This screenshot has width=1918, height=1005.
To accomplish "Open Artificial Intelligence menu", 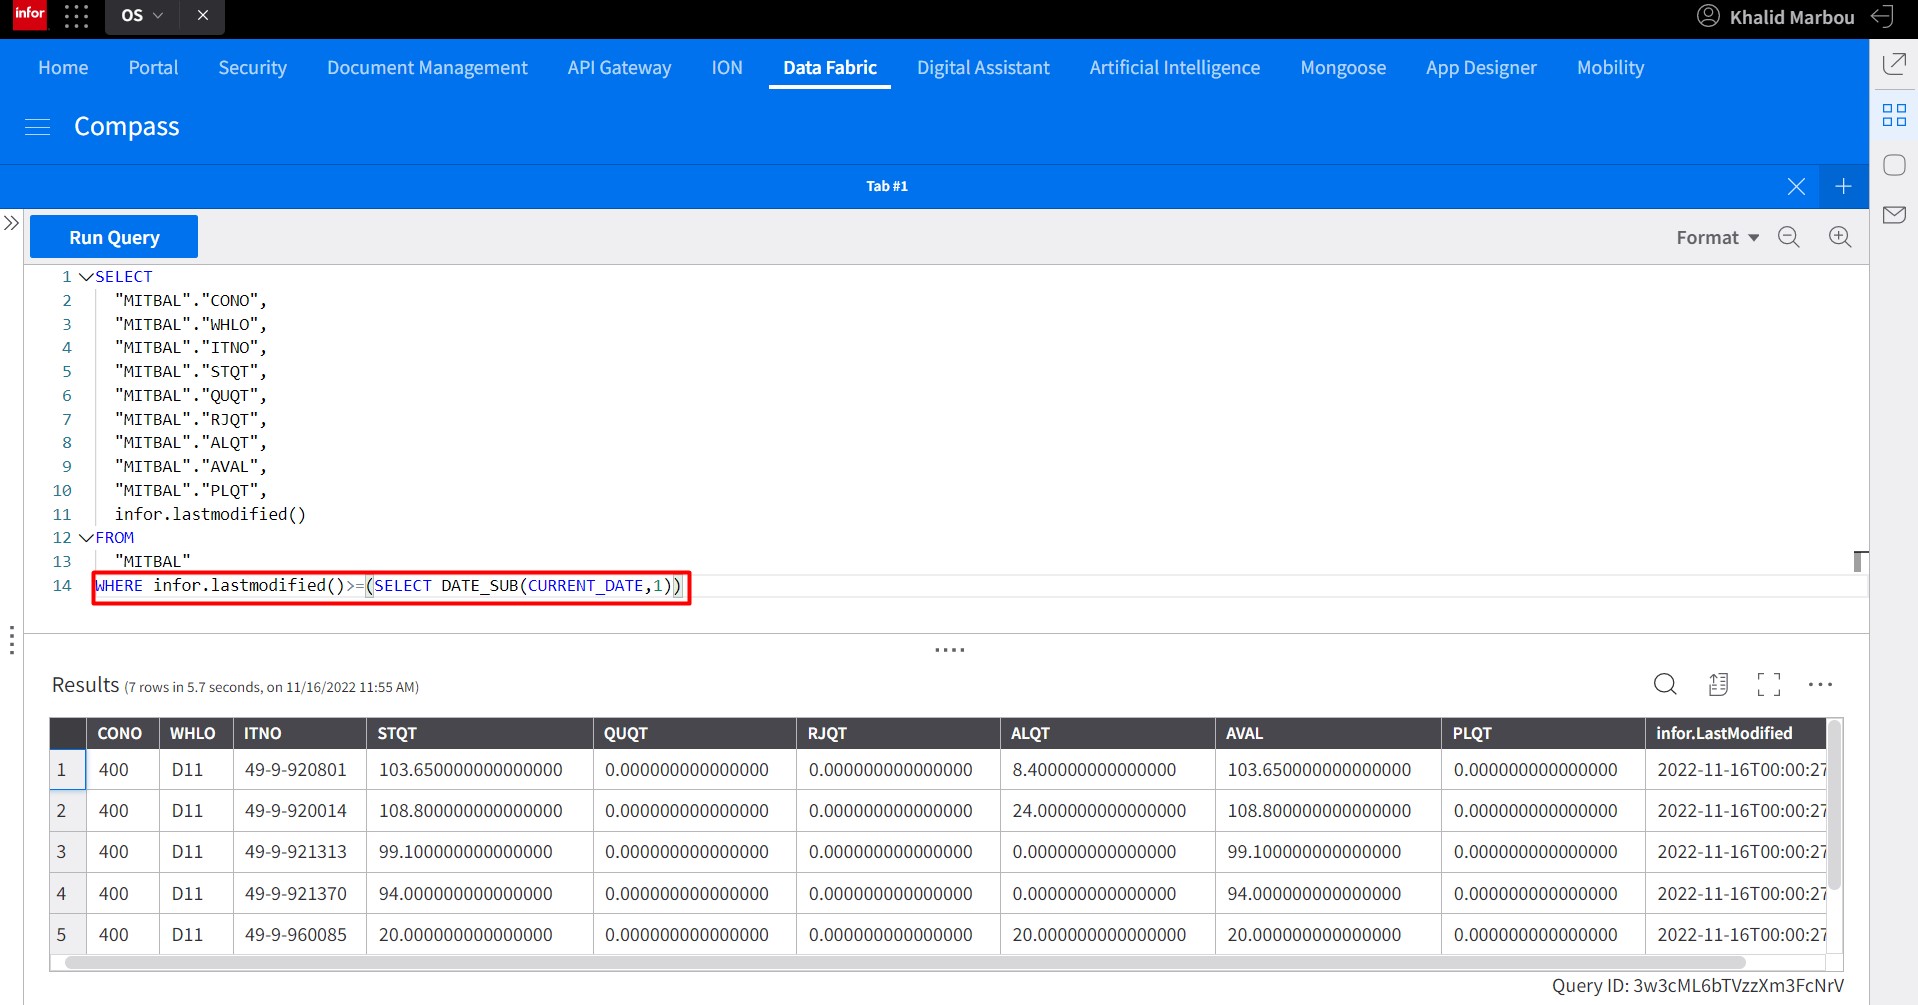I will point(1175,67).
